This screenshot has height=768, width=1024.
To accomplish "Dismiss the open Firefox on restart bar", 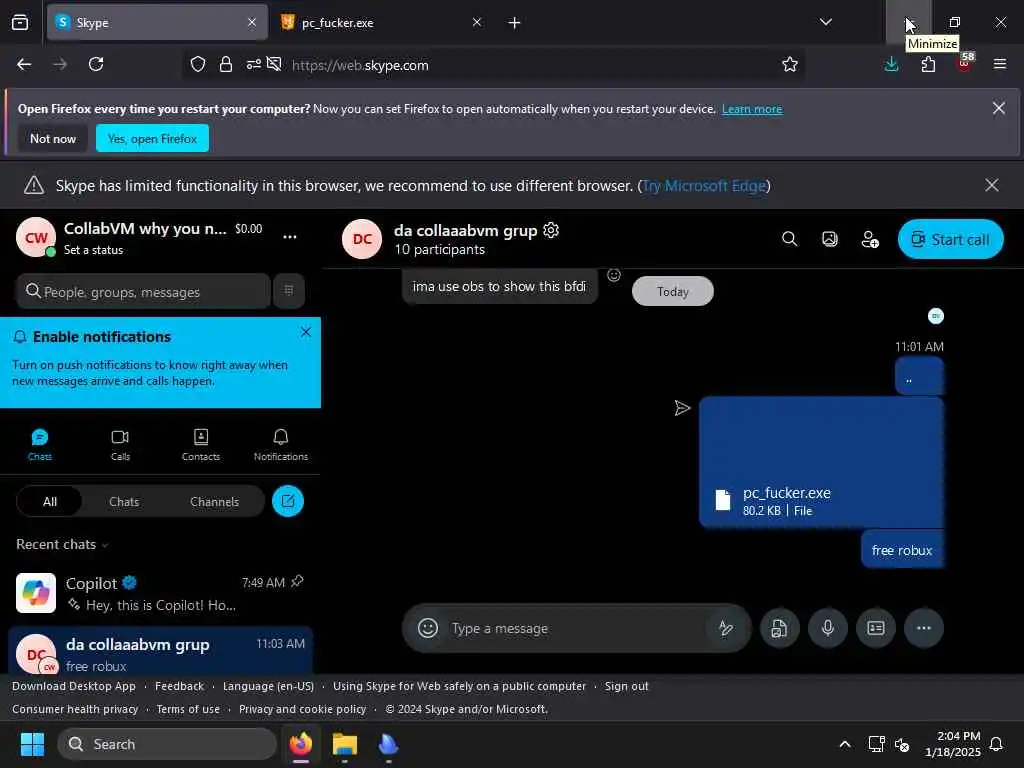I will click(999, 108).
